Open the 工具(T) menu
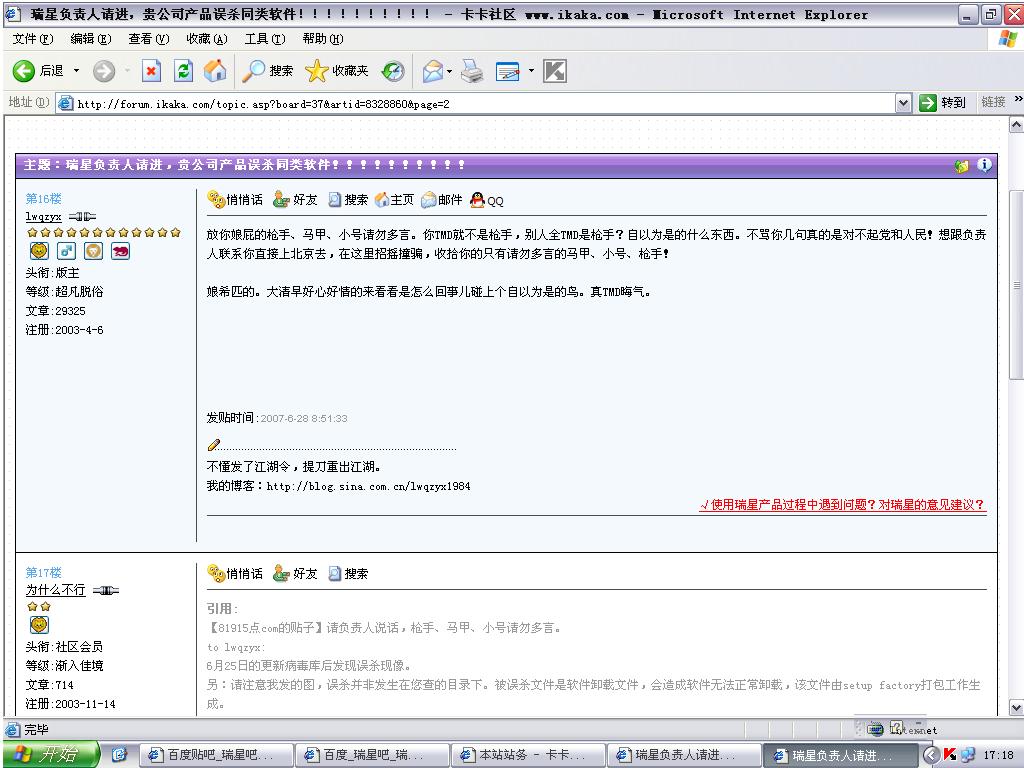 [x=265, y=39]
